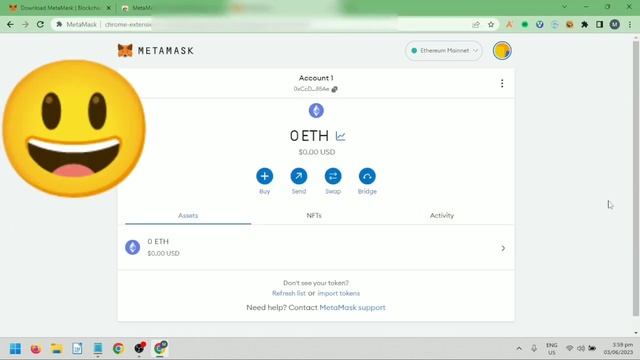
Task: Click the MetaMask fox extension icon in toolbar
Action: pyautogui.click(x=570, y=24)
